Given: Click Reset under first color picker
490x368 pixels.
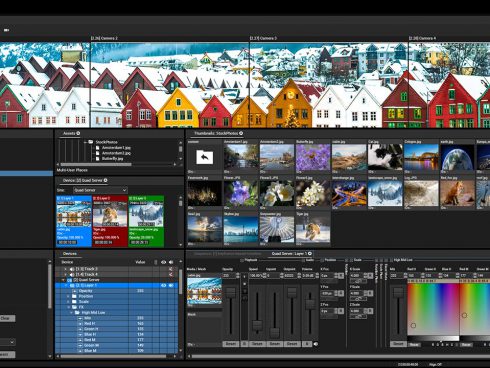Looking at the screenshot, I should pos(414,345).
